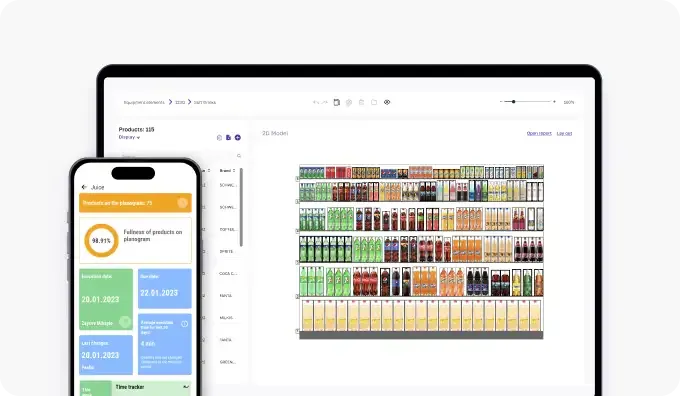Click the redo arrow in top toolbar
680x396 pixels.
tap(325, 102)
